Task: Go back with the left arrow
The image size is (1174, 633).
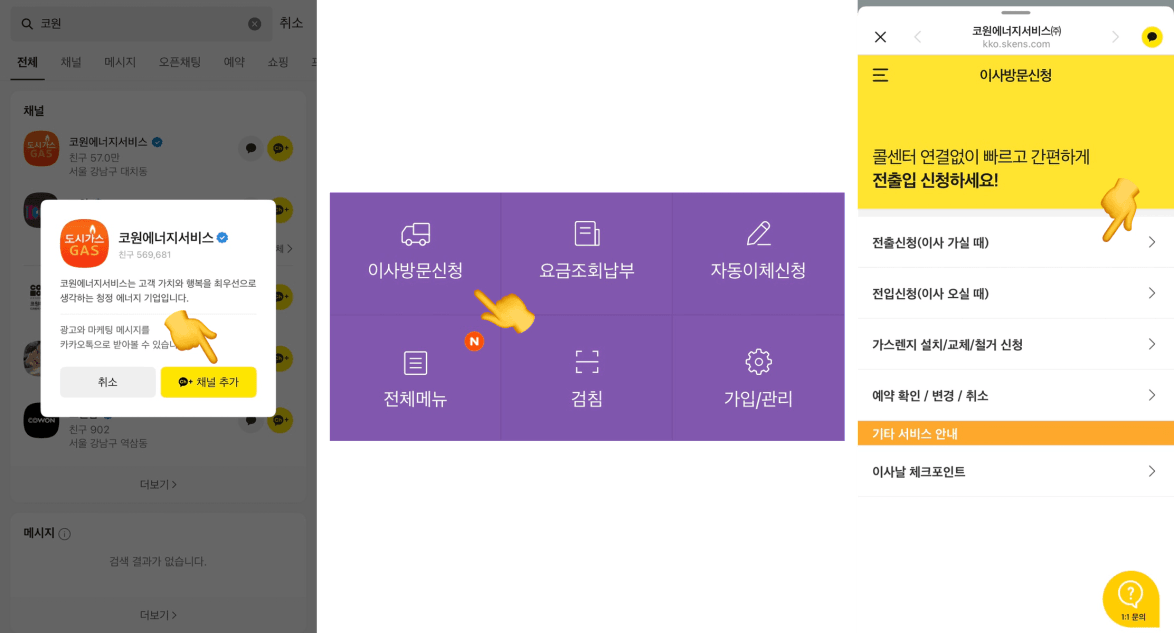Action: tap(917, 37)
